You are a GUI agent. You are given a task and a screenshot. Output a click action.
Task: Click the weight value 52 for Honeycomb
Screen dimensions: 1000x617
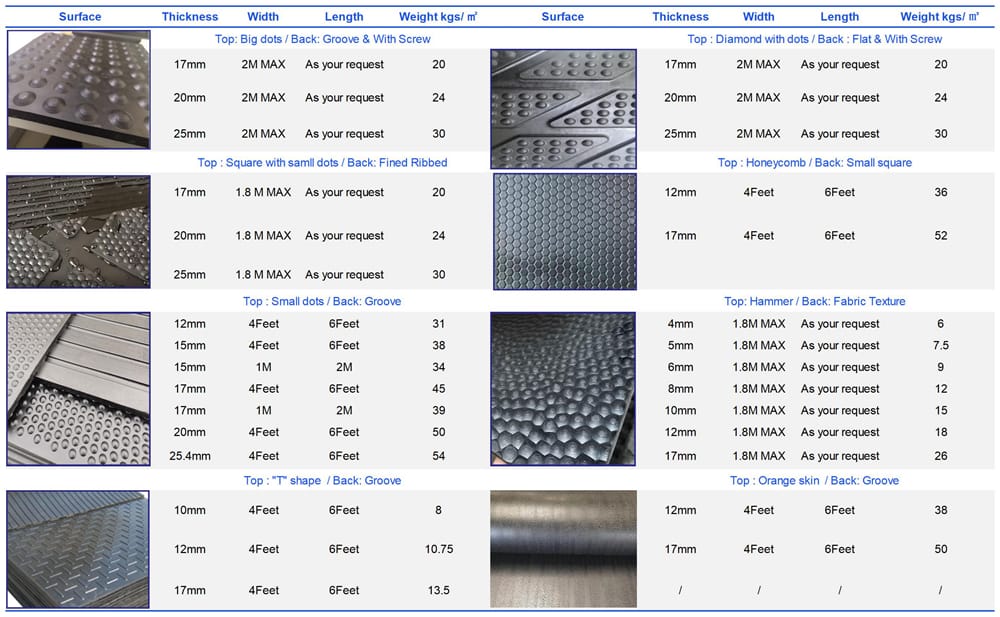(941, 235)
